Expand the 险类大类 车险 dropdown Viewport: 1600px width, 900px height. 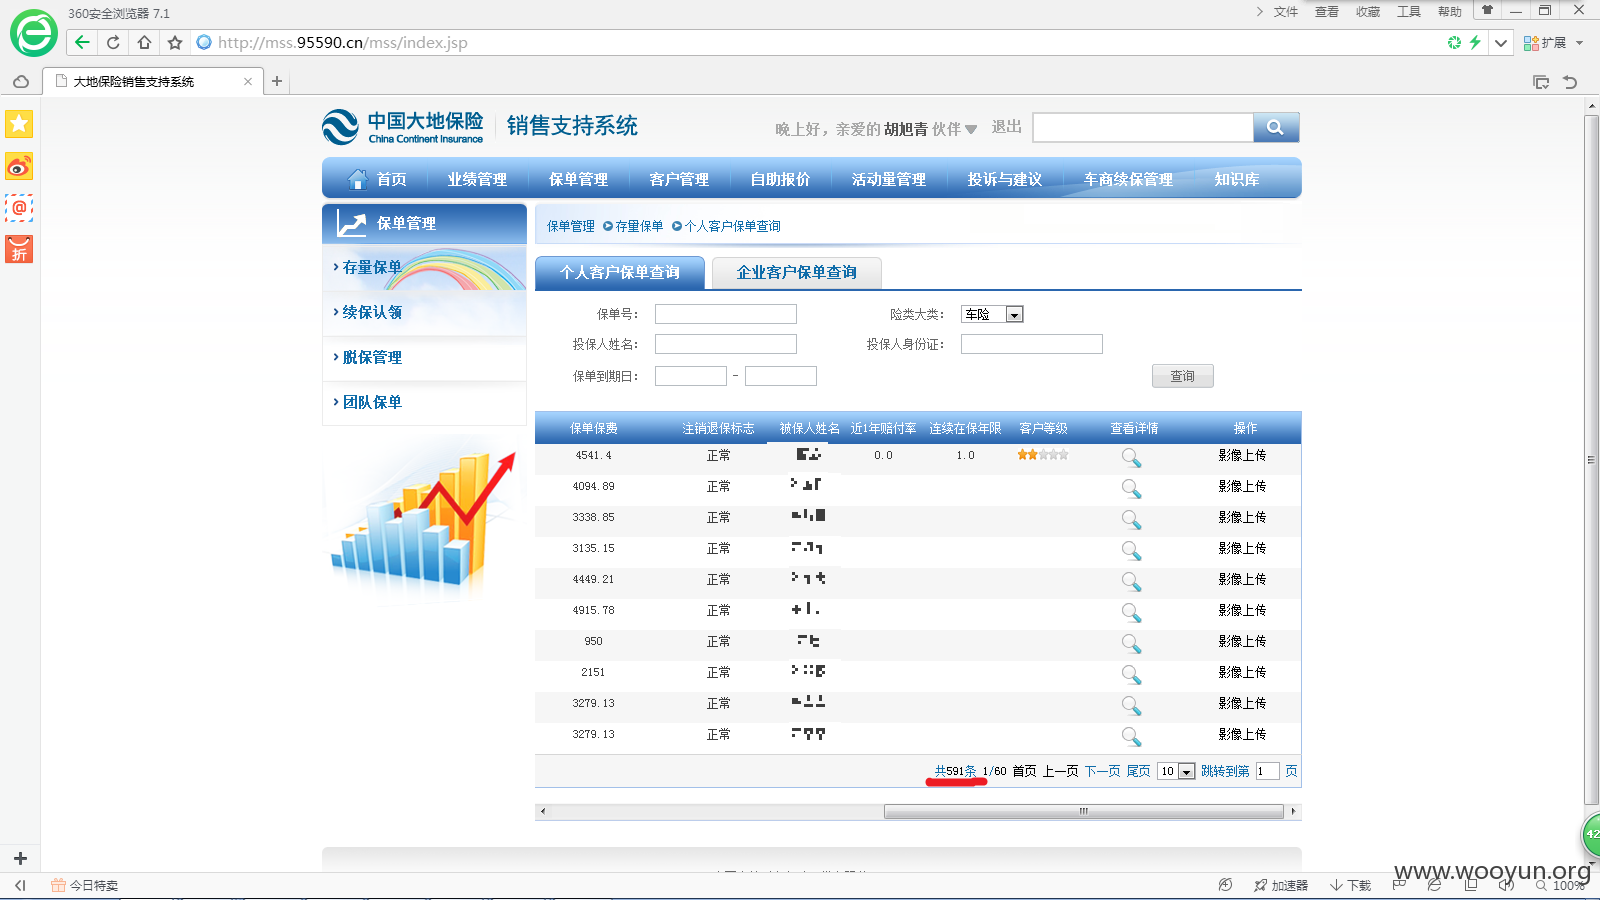click(x=1014, y=314)
